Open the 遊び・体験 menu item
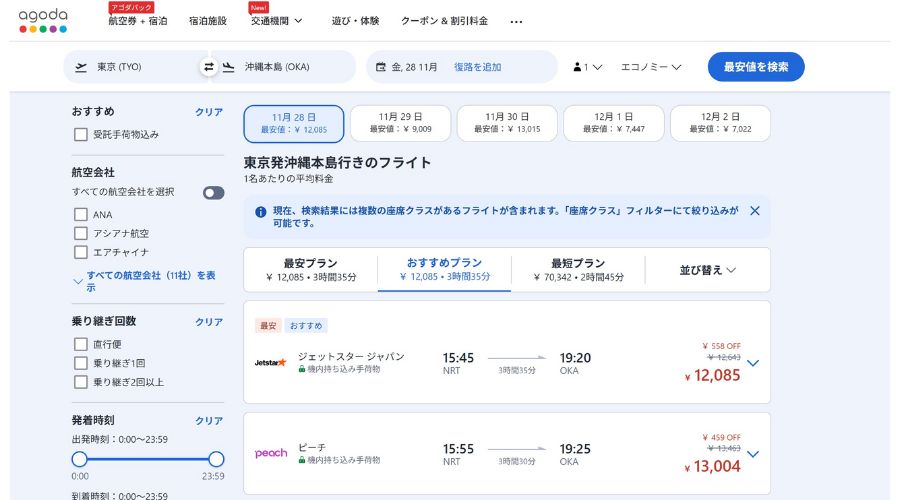This screenshot has width=900, height=500. 355,21
